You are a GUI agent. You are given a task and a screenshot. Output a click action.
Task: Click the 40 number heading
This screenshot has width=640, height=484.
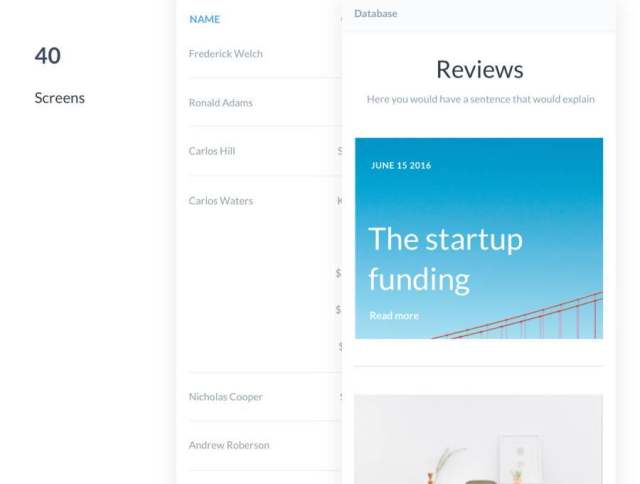pyautogui.click(x=48, y=56)
